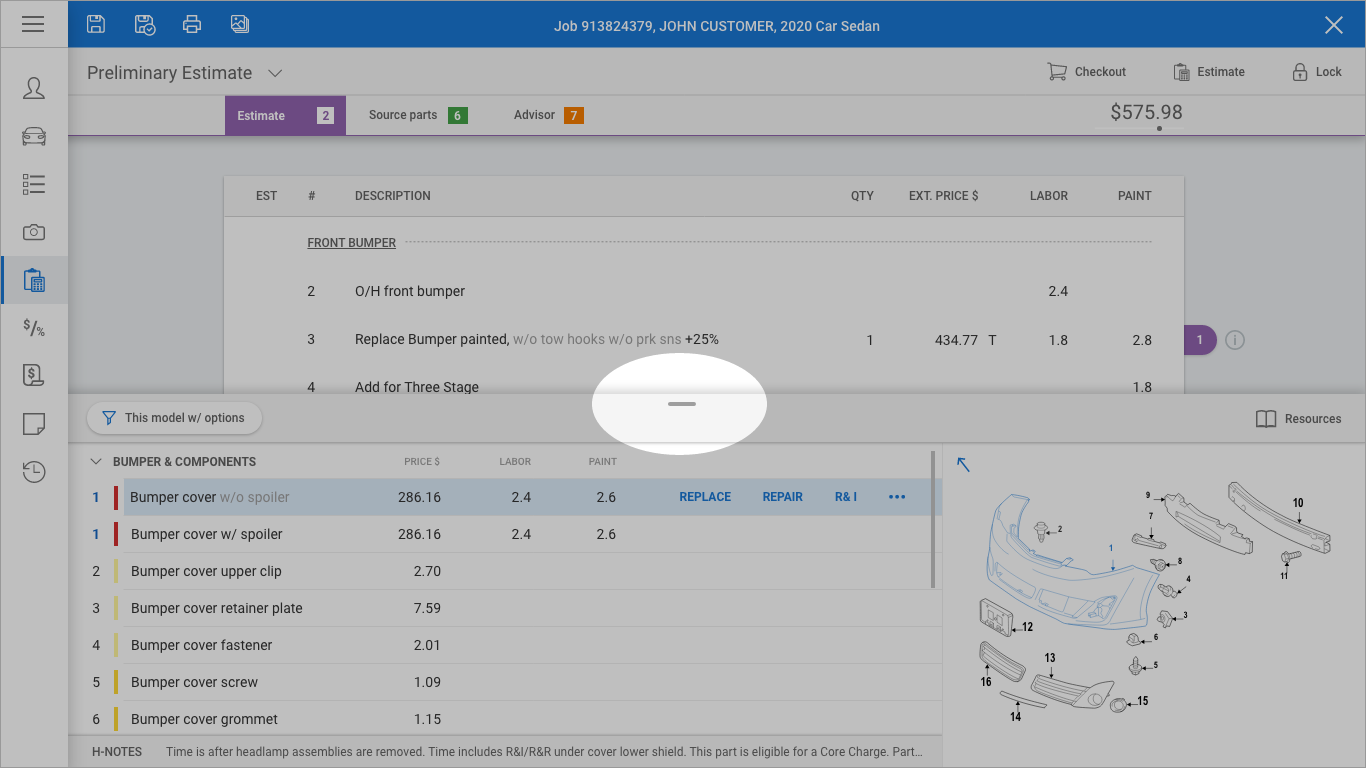Collapse the Bumper & Components section
Screen dimensions: 1366x768
tap(96, 462)
